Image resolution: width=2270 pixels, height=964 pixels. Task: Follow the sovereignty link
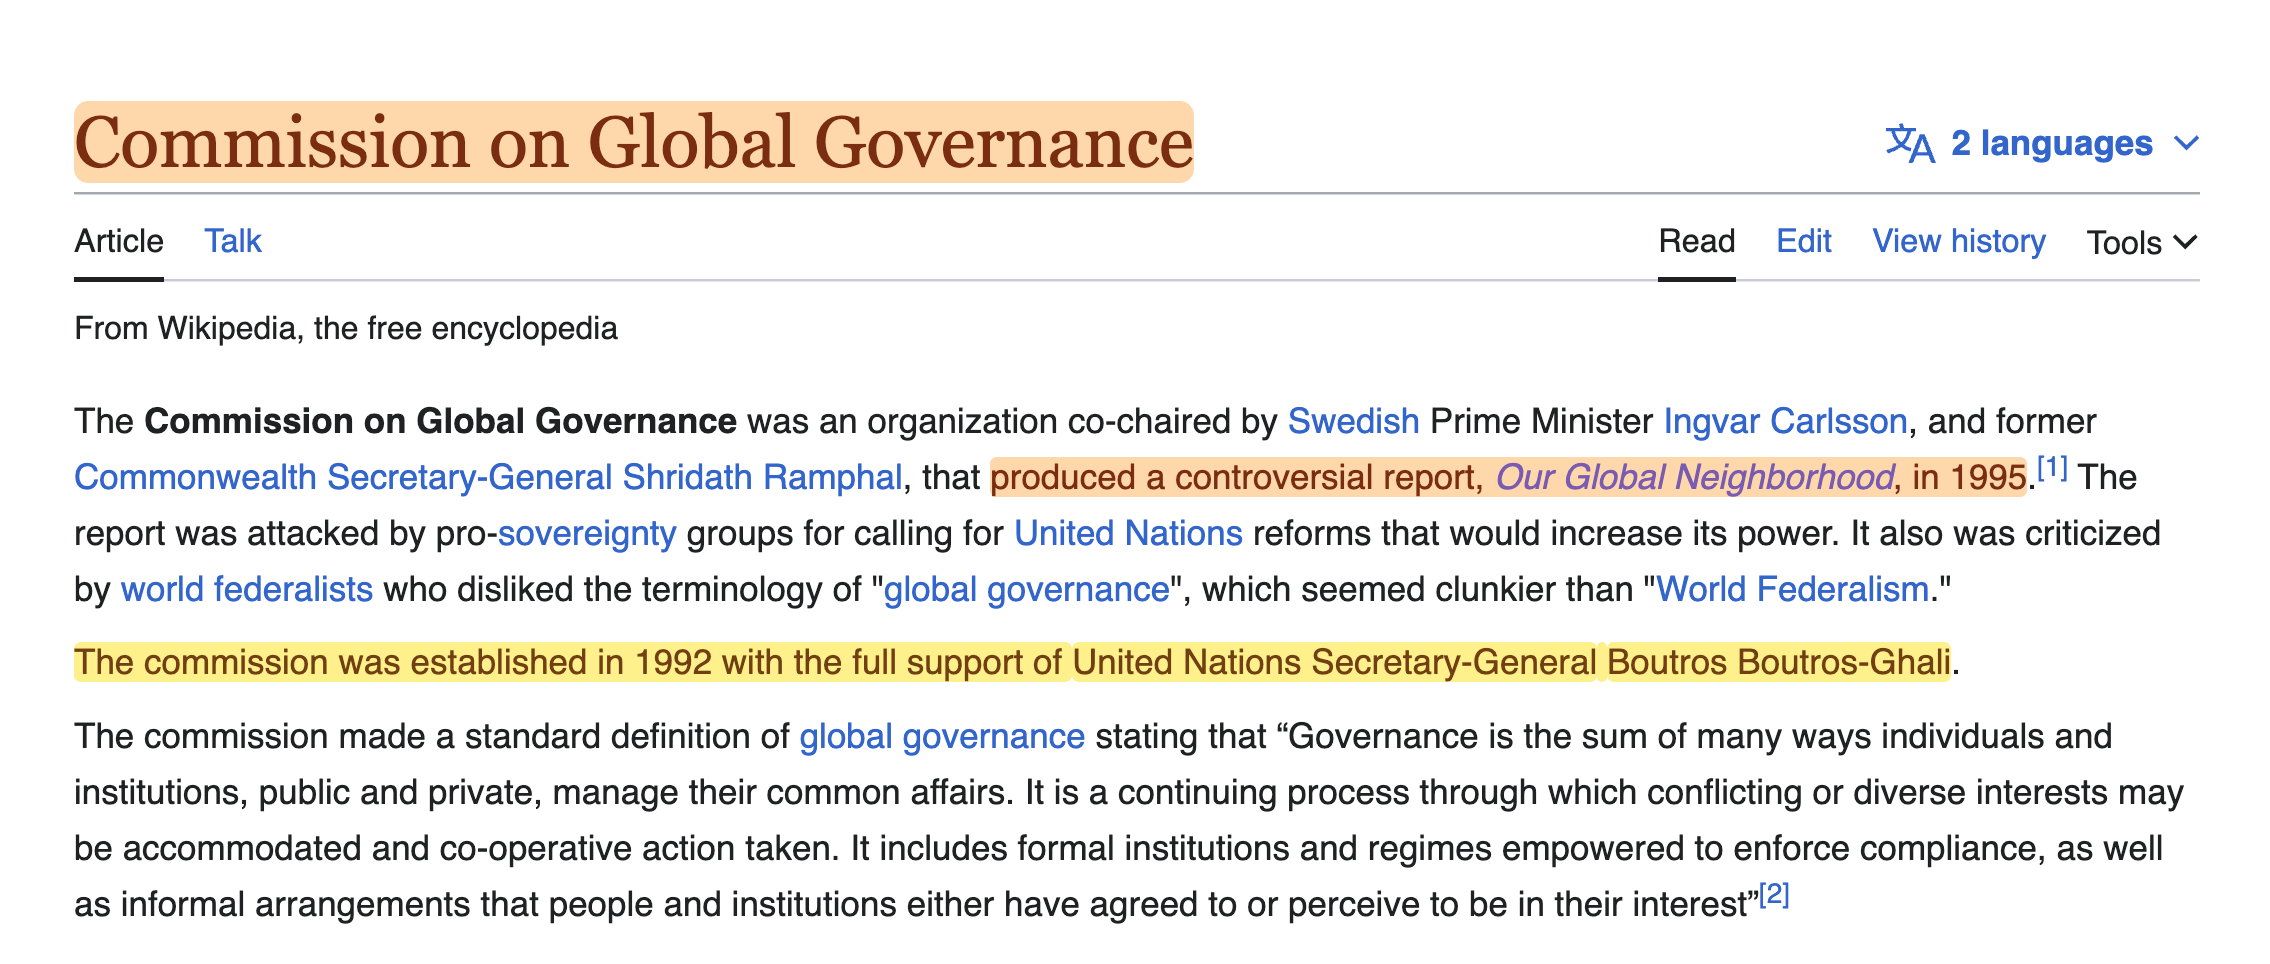coord(587,533)
